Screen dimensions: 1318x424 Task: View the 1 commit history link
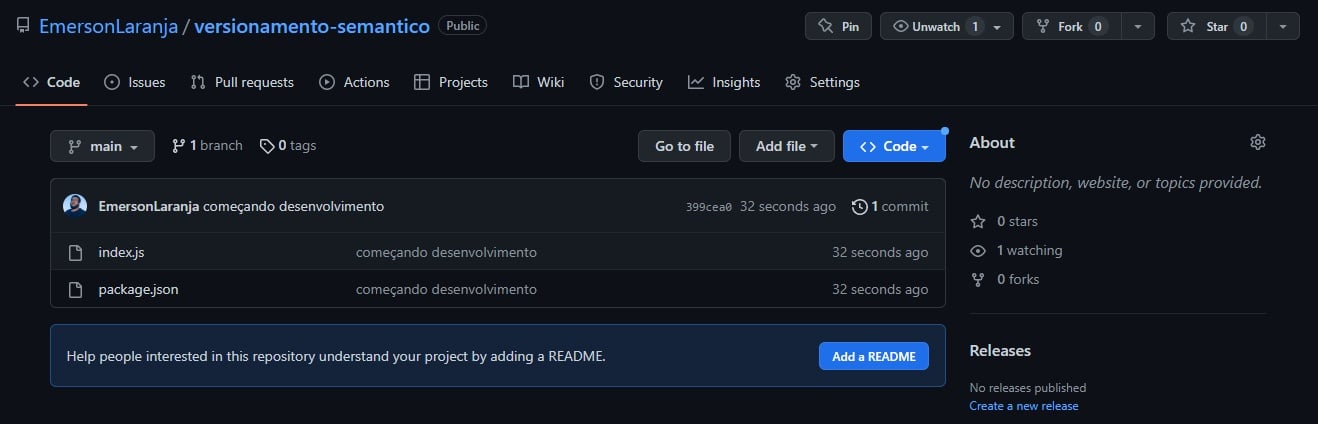[x=890, y=206]
